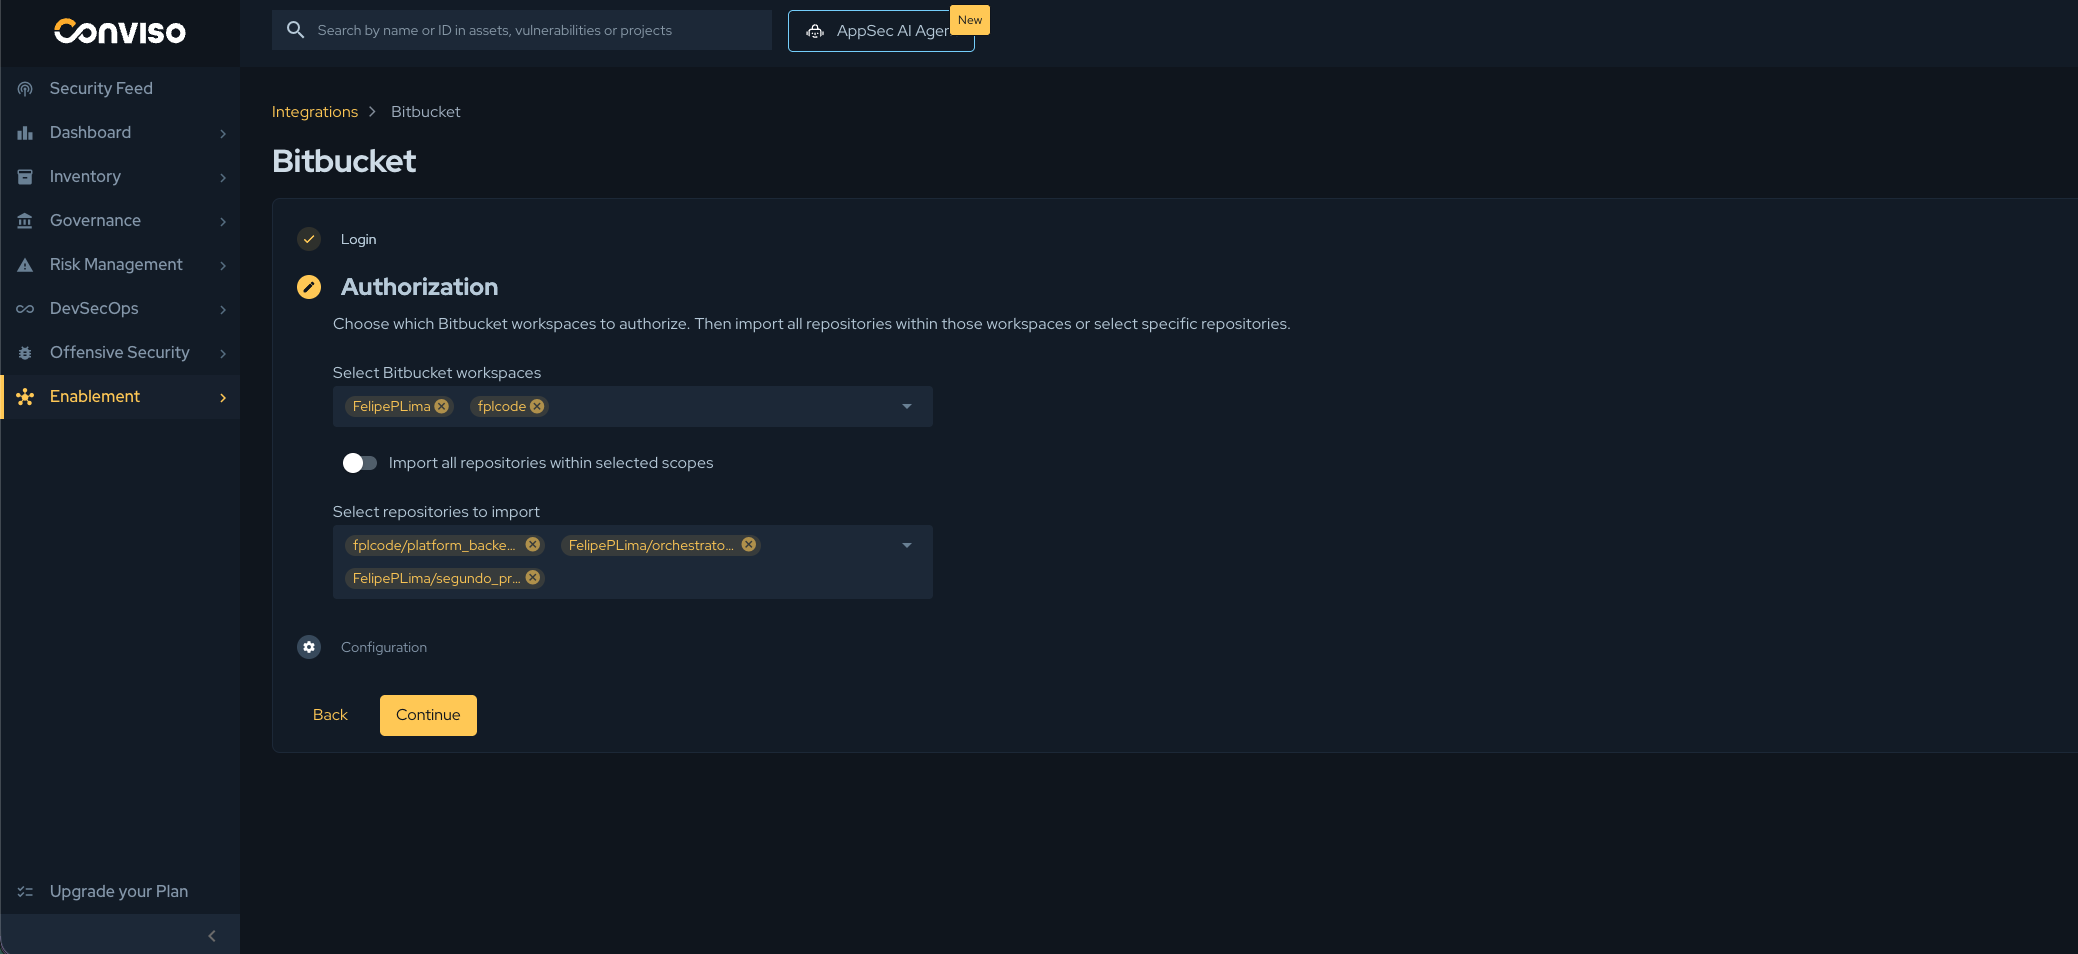Image resolution: width=2078 pixels, height=954 pixels.
Task: Click the Login step checkmark icon
Action: point(309,239)
